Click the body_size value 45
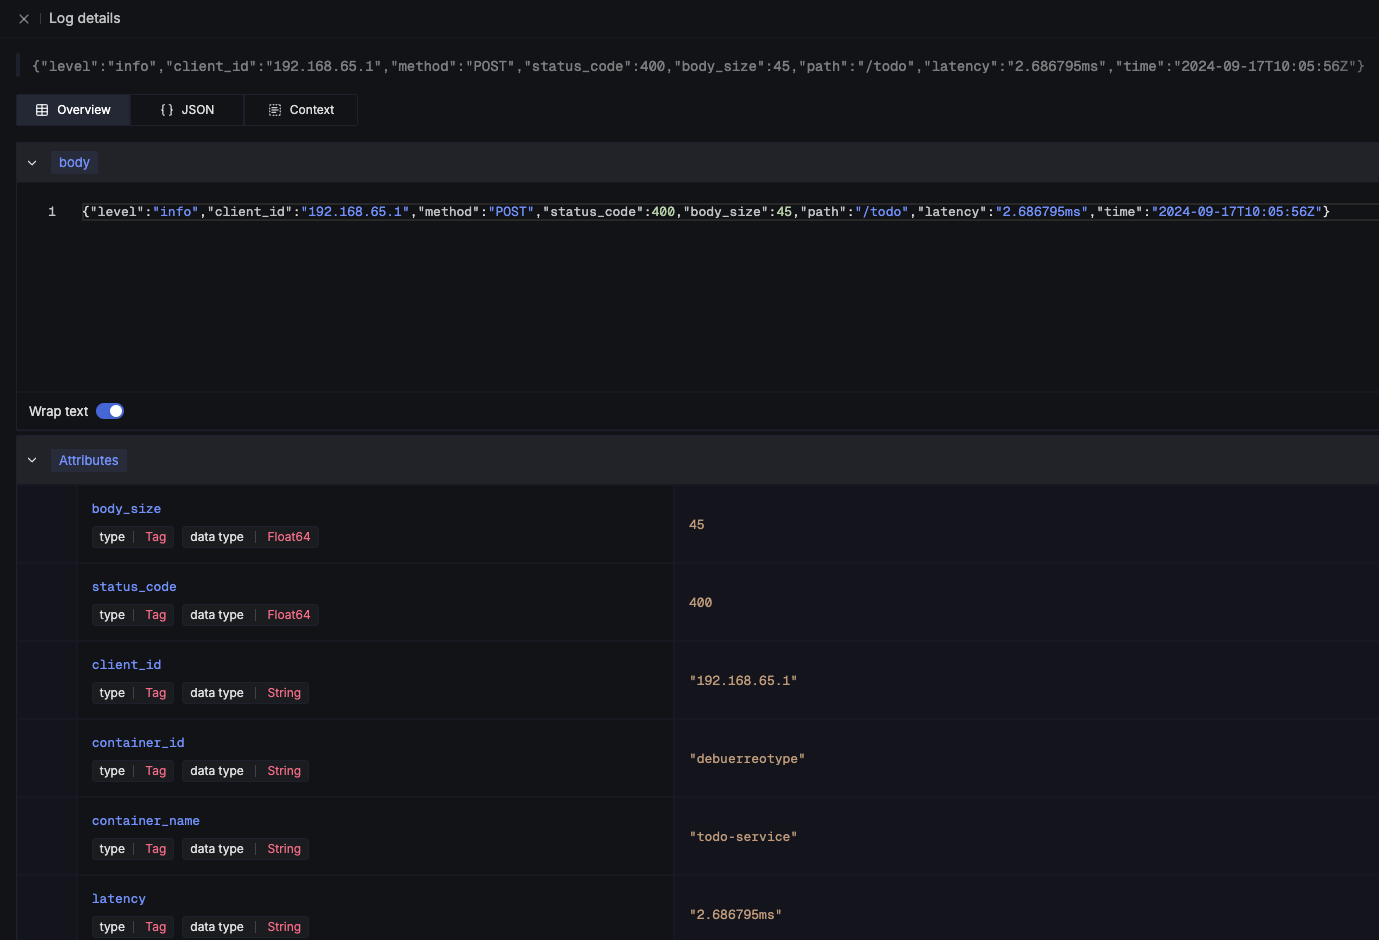Image resolution: width=1379 pixels, height=940 pixels. point(697,525)
